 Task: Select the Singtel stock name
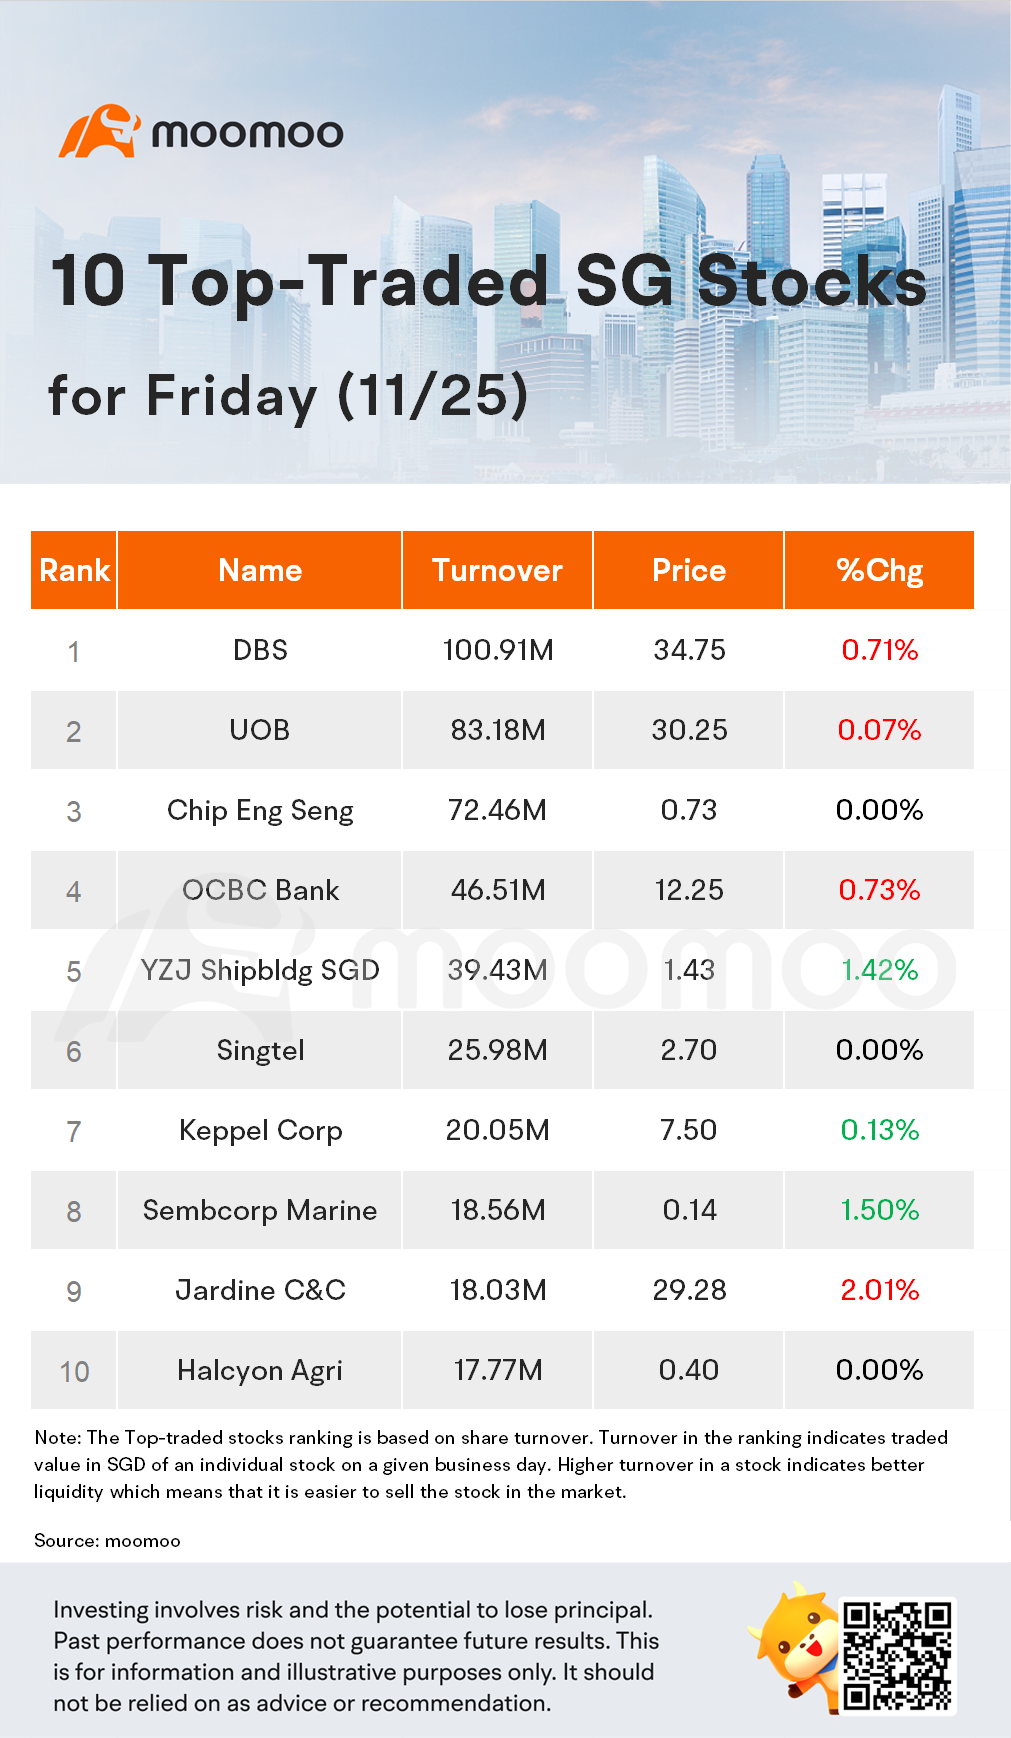[x=260, y=1050]
